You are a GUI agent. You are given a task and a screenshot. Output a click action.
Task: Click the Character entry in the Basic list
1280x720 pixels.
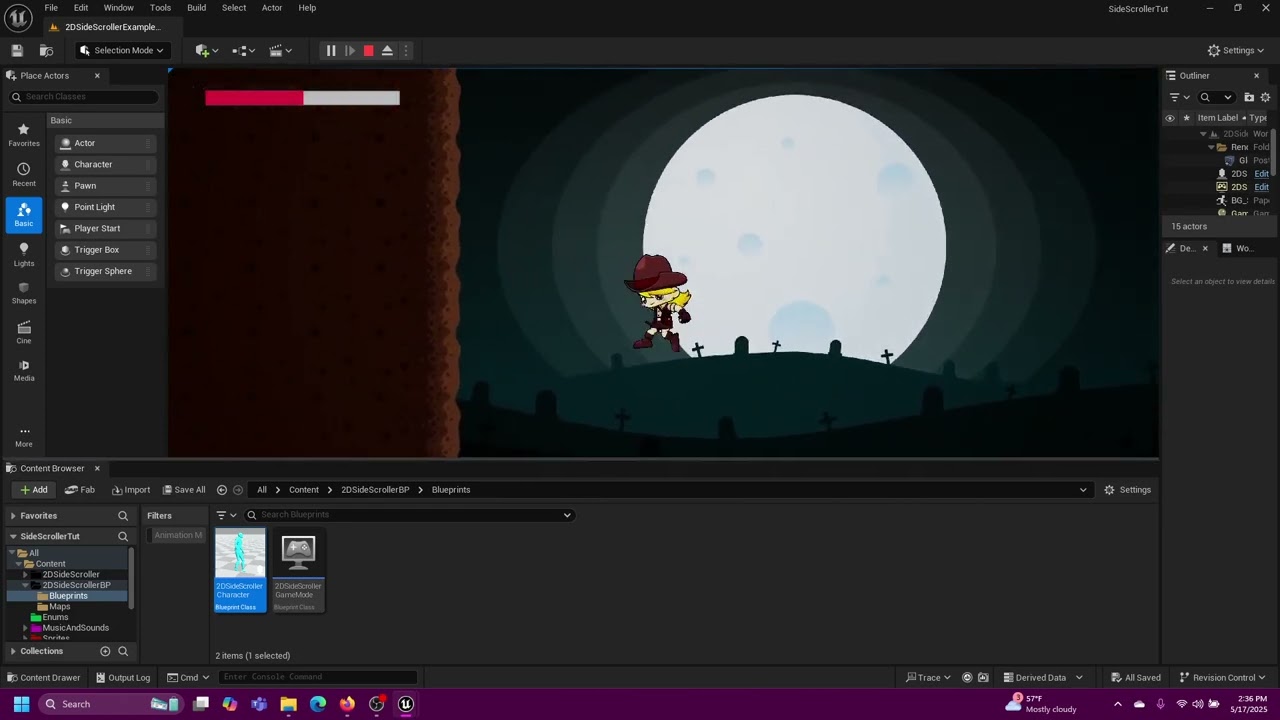click(x=105, y=164)
